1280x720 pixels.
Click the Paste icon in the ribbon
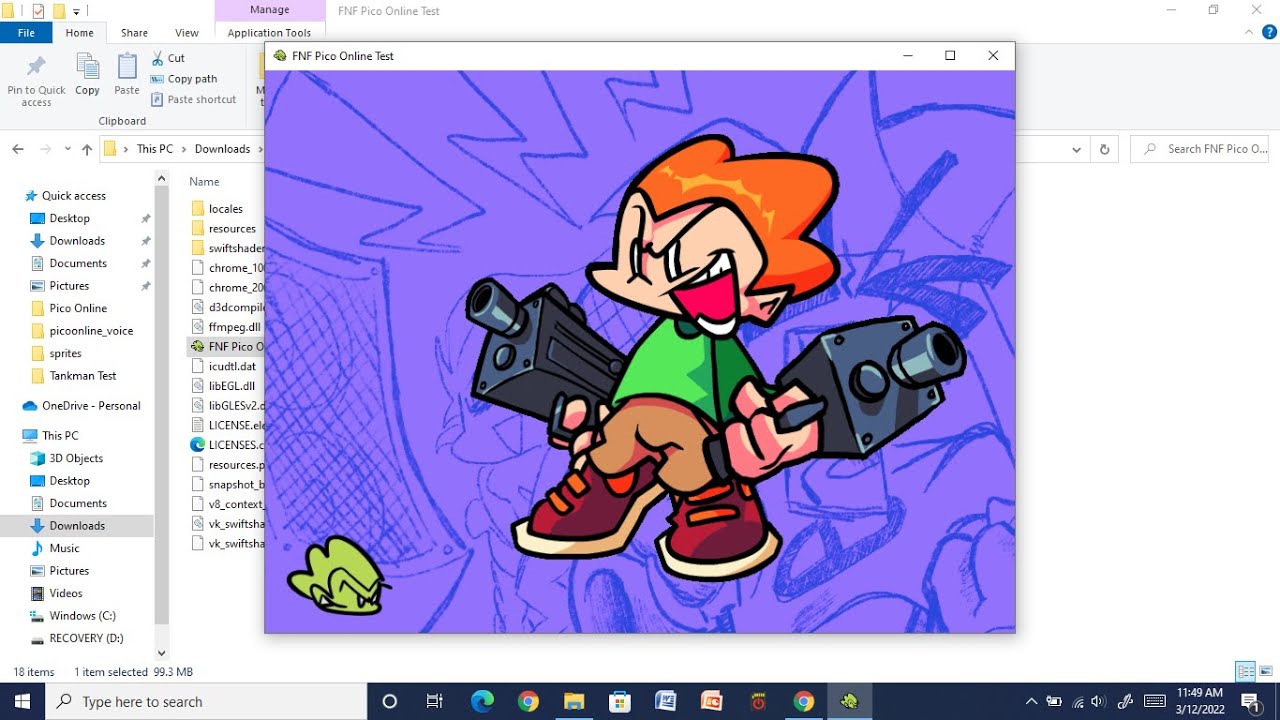click(x=127, y=67)
